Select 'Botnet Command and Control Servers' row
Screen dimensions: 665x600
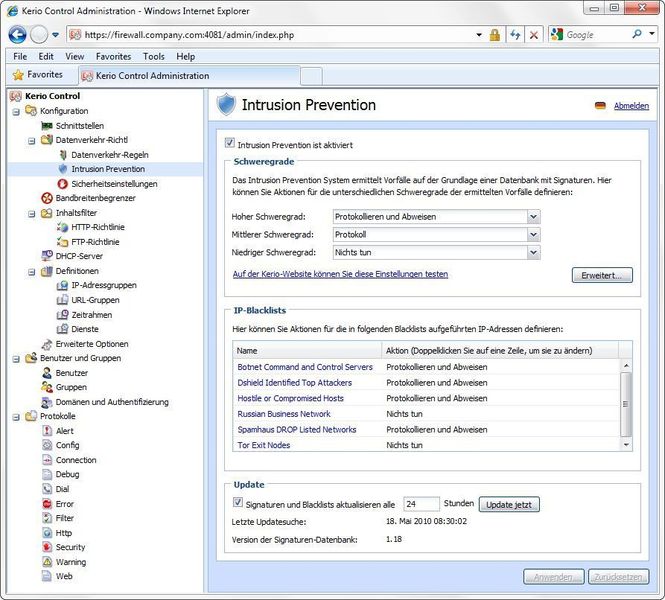point(426,367)
